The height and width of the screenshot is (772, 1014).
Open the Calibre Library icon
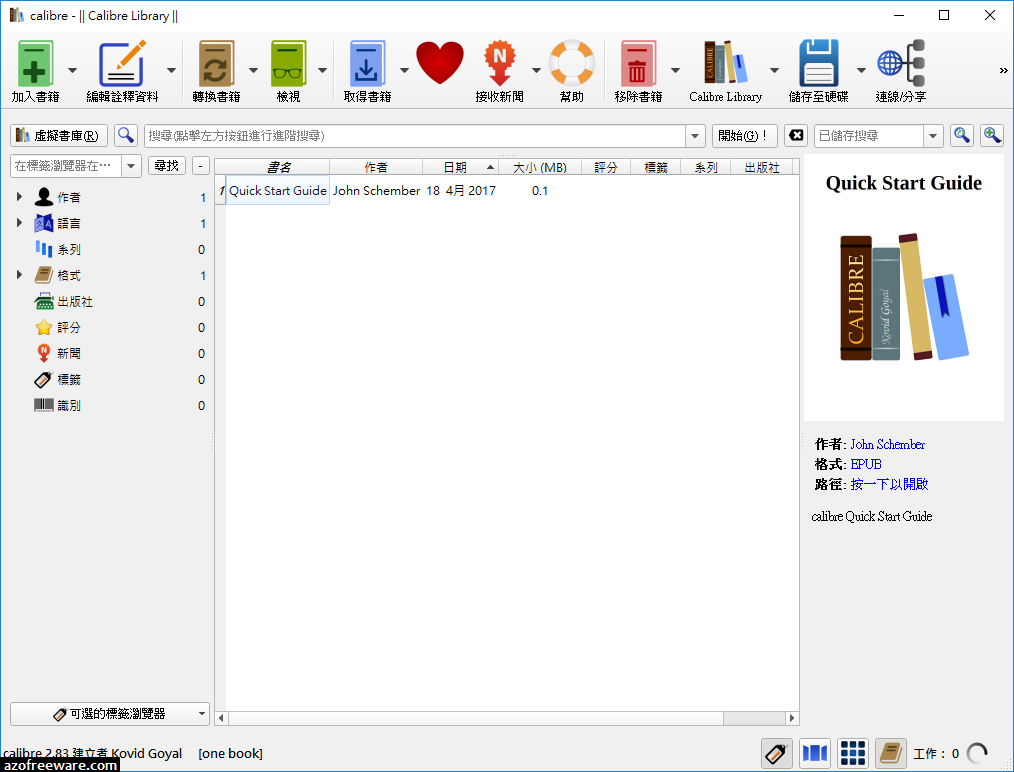(725, 62)
